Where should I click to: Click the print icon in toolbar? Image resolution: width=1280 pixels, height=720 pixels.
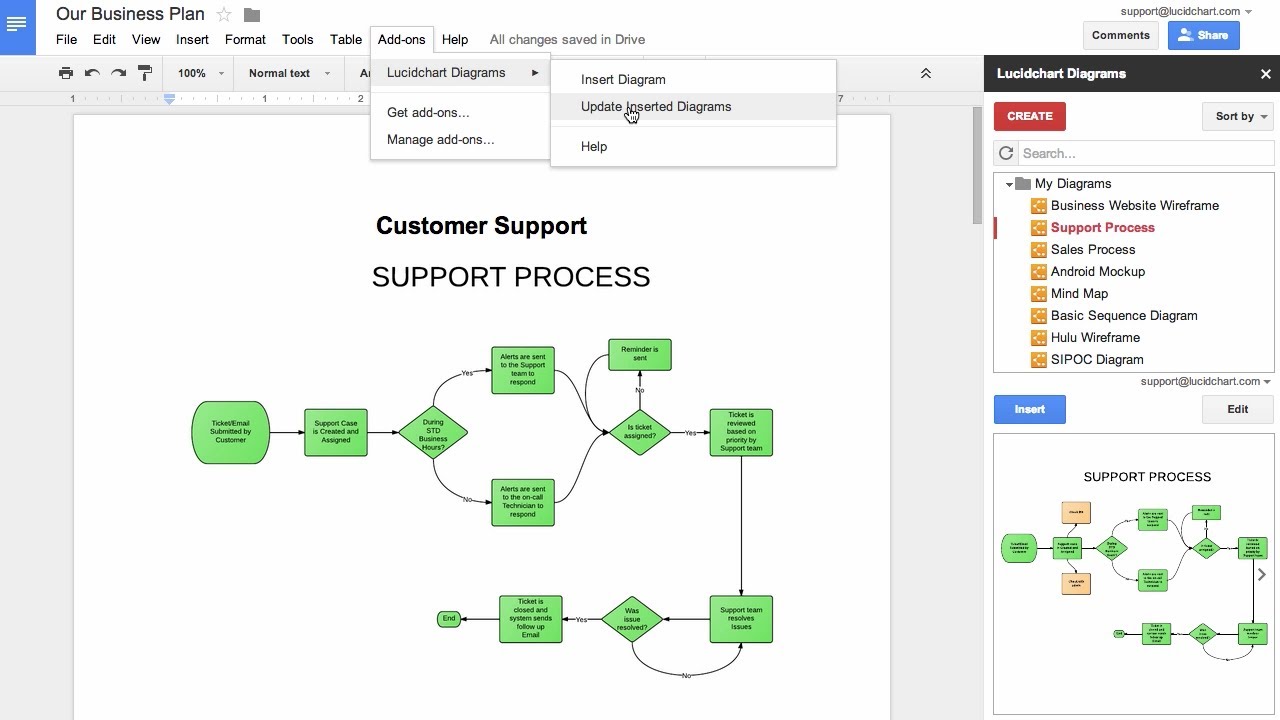[66, 73]
